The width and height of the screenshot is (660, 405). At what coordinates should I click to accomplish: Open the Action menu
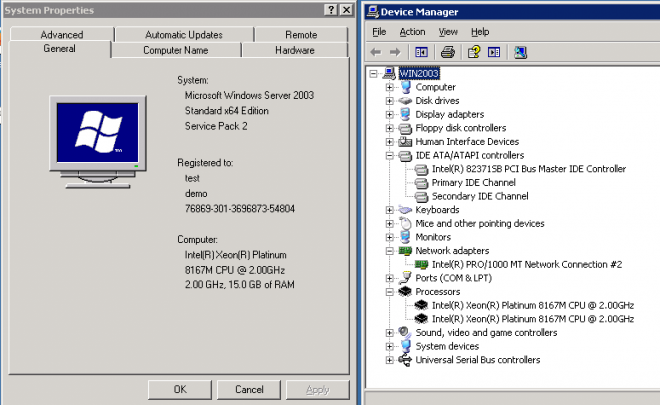tap(412, 32)
